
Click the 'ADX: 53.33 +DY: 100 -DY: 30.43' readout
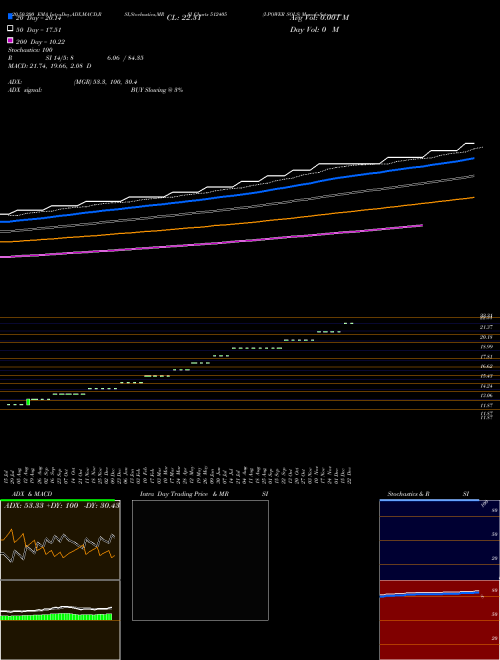[x=62, y=505]
